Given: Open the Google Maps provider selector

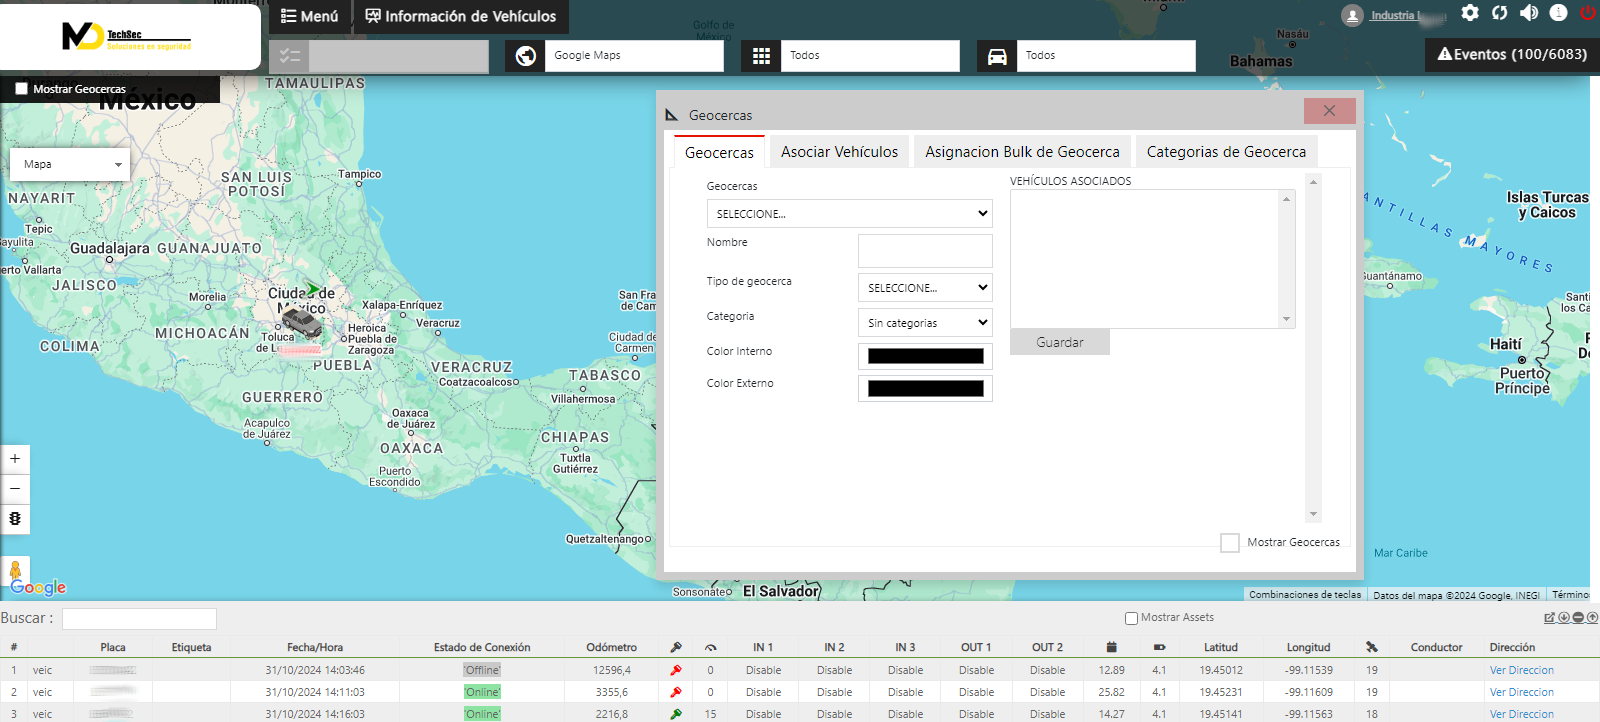Looking at the screenshot, I should click(634, 56).
